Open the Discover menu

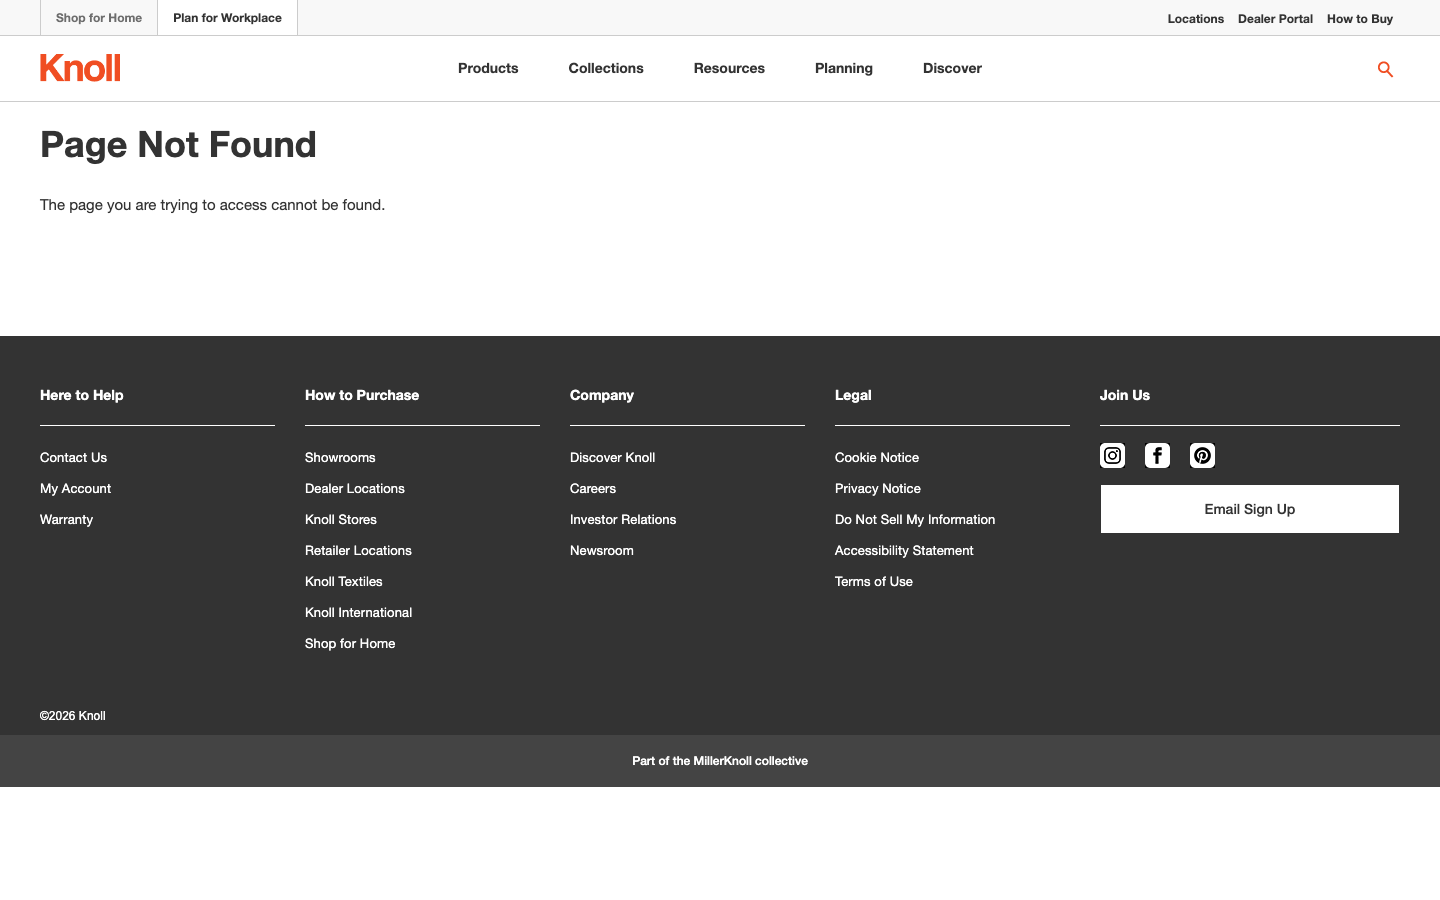coord(952,68)
